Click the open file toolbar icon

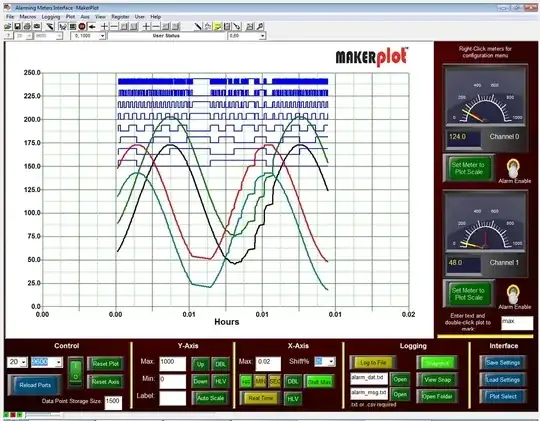click(x=8, y=27)
